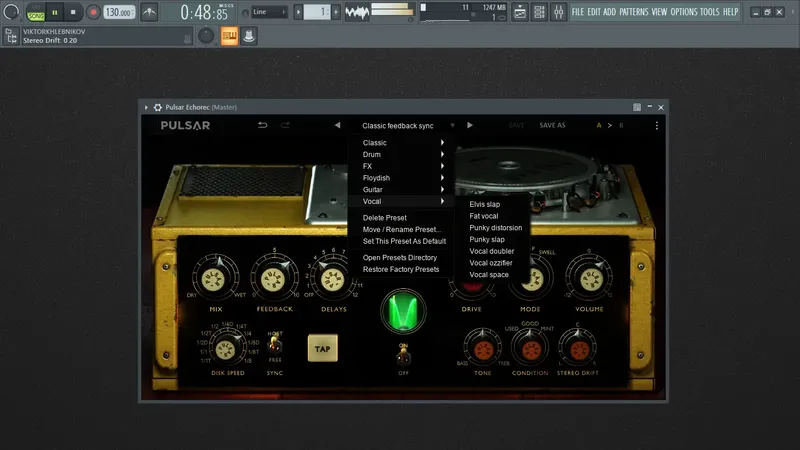
Task: Expand the Guitar preset category
Action: (401, 190)
